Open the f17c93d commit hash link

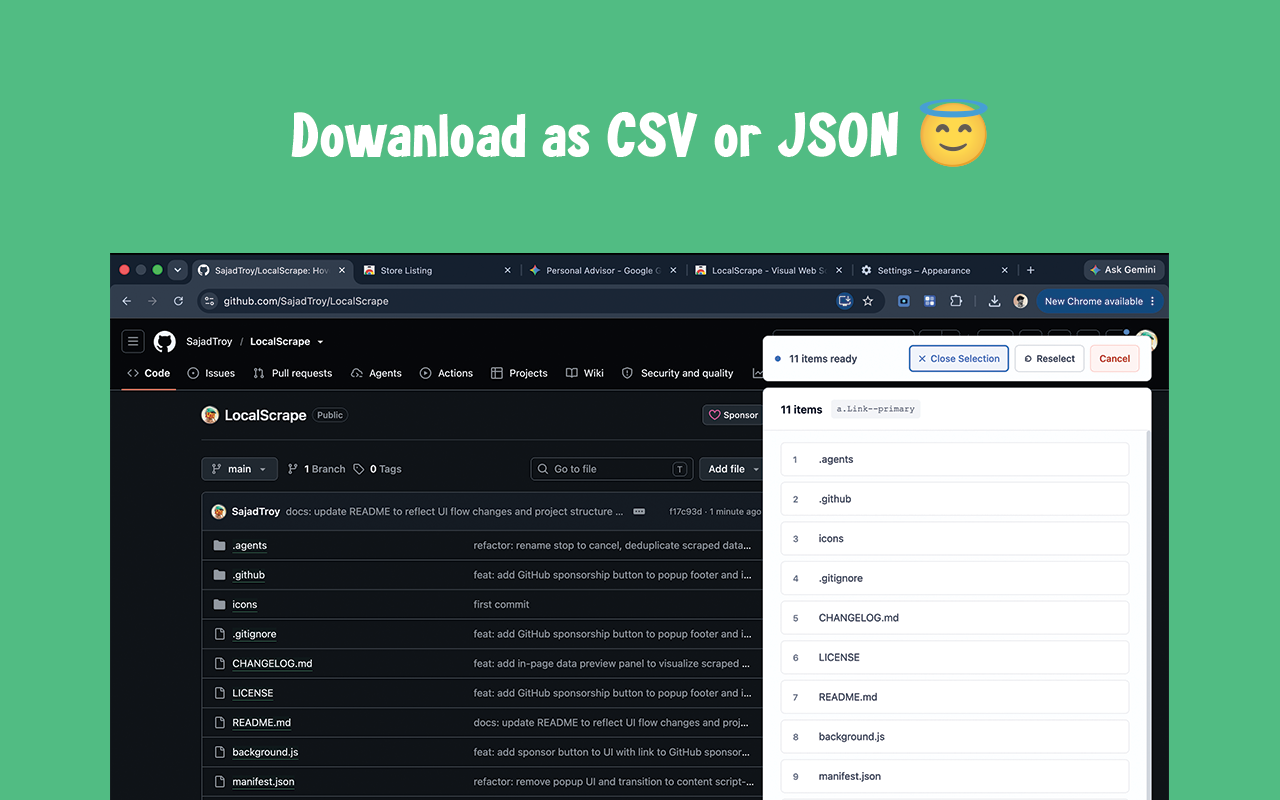coord(685,511)
